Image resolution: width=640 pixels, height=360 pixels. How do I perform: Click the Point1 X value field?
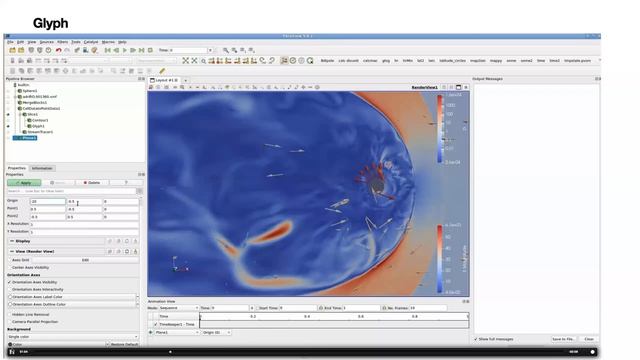[x=48, y=209]
